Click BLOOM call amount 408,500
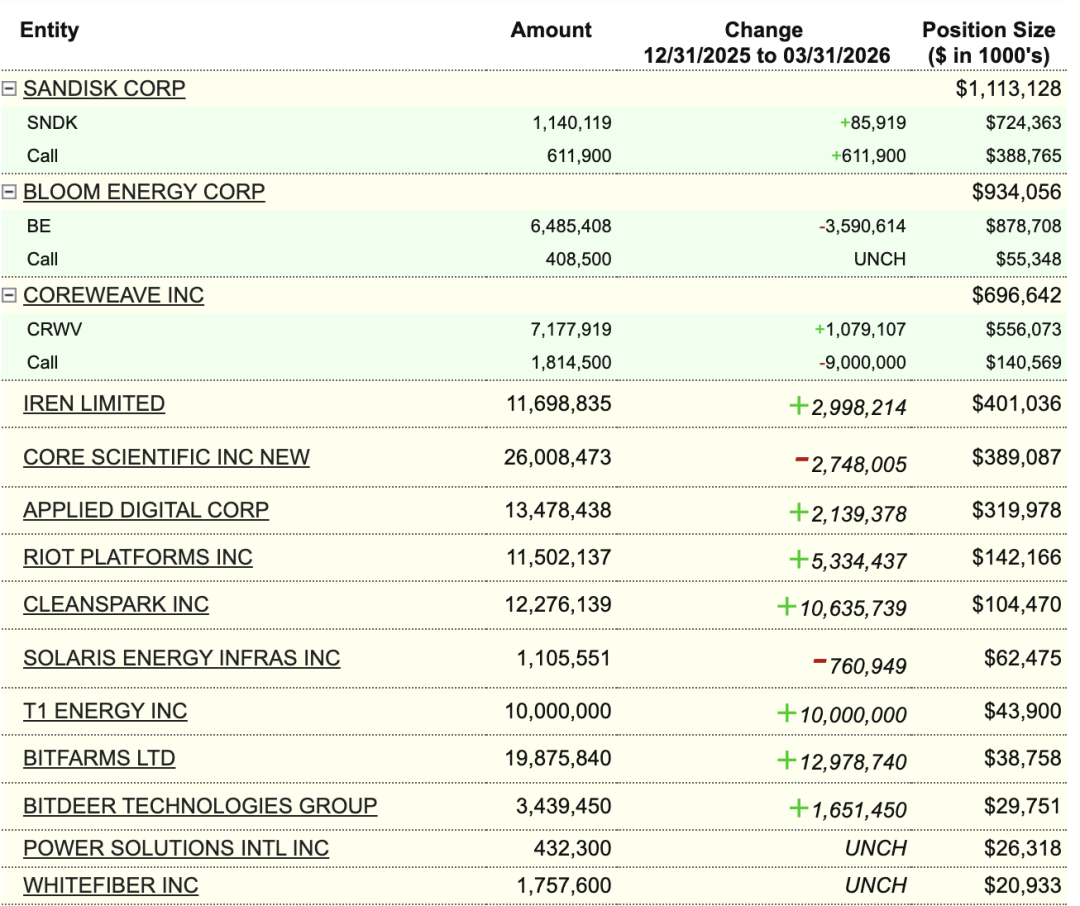The width and height of the screenshot is (1080, 906). point(579,259)
